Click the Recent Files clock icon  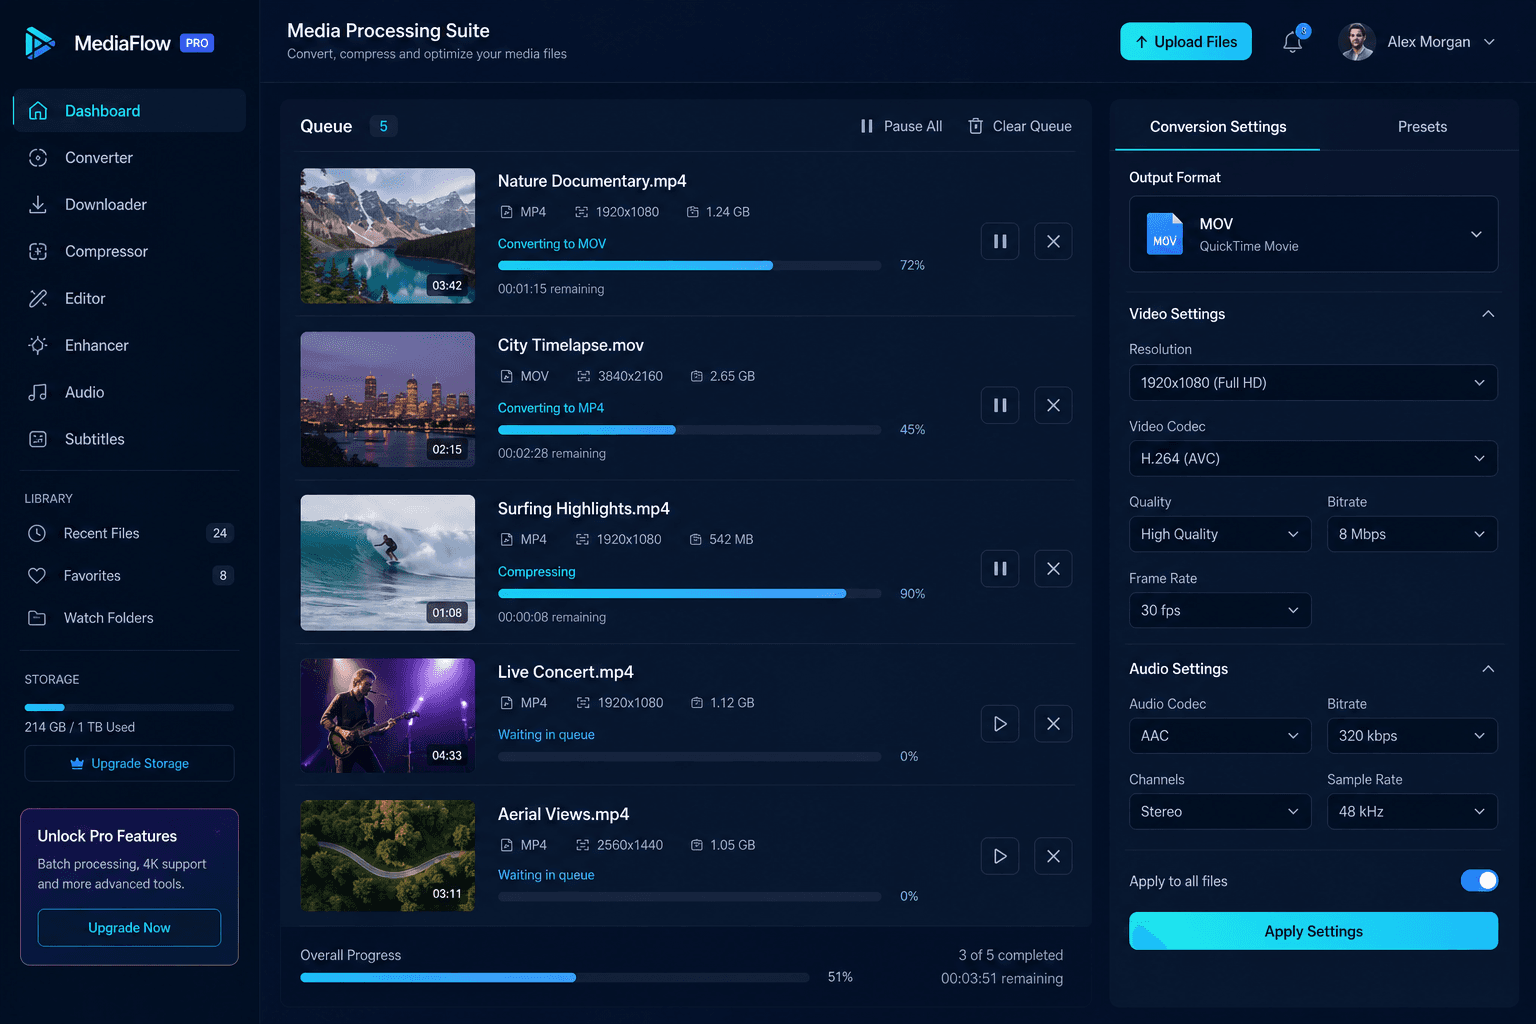click(x=37, y=533)
